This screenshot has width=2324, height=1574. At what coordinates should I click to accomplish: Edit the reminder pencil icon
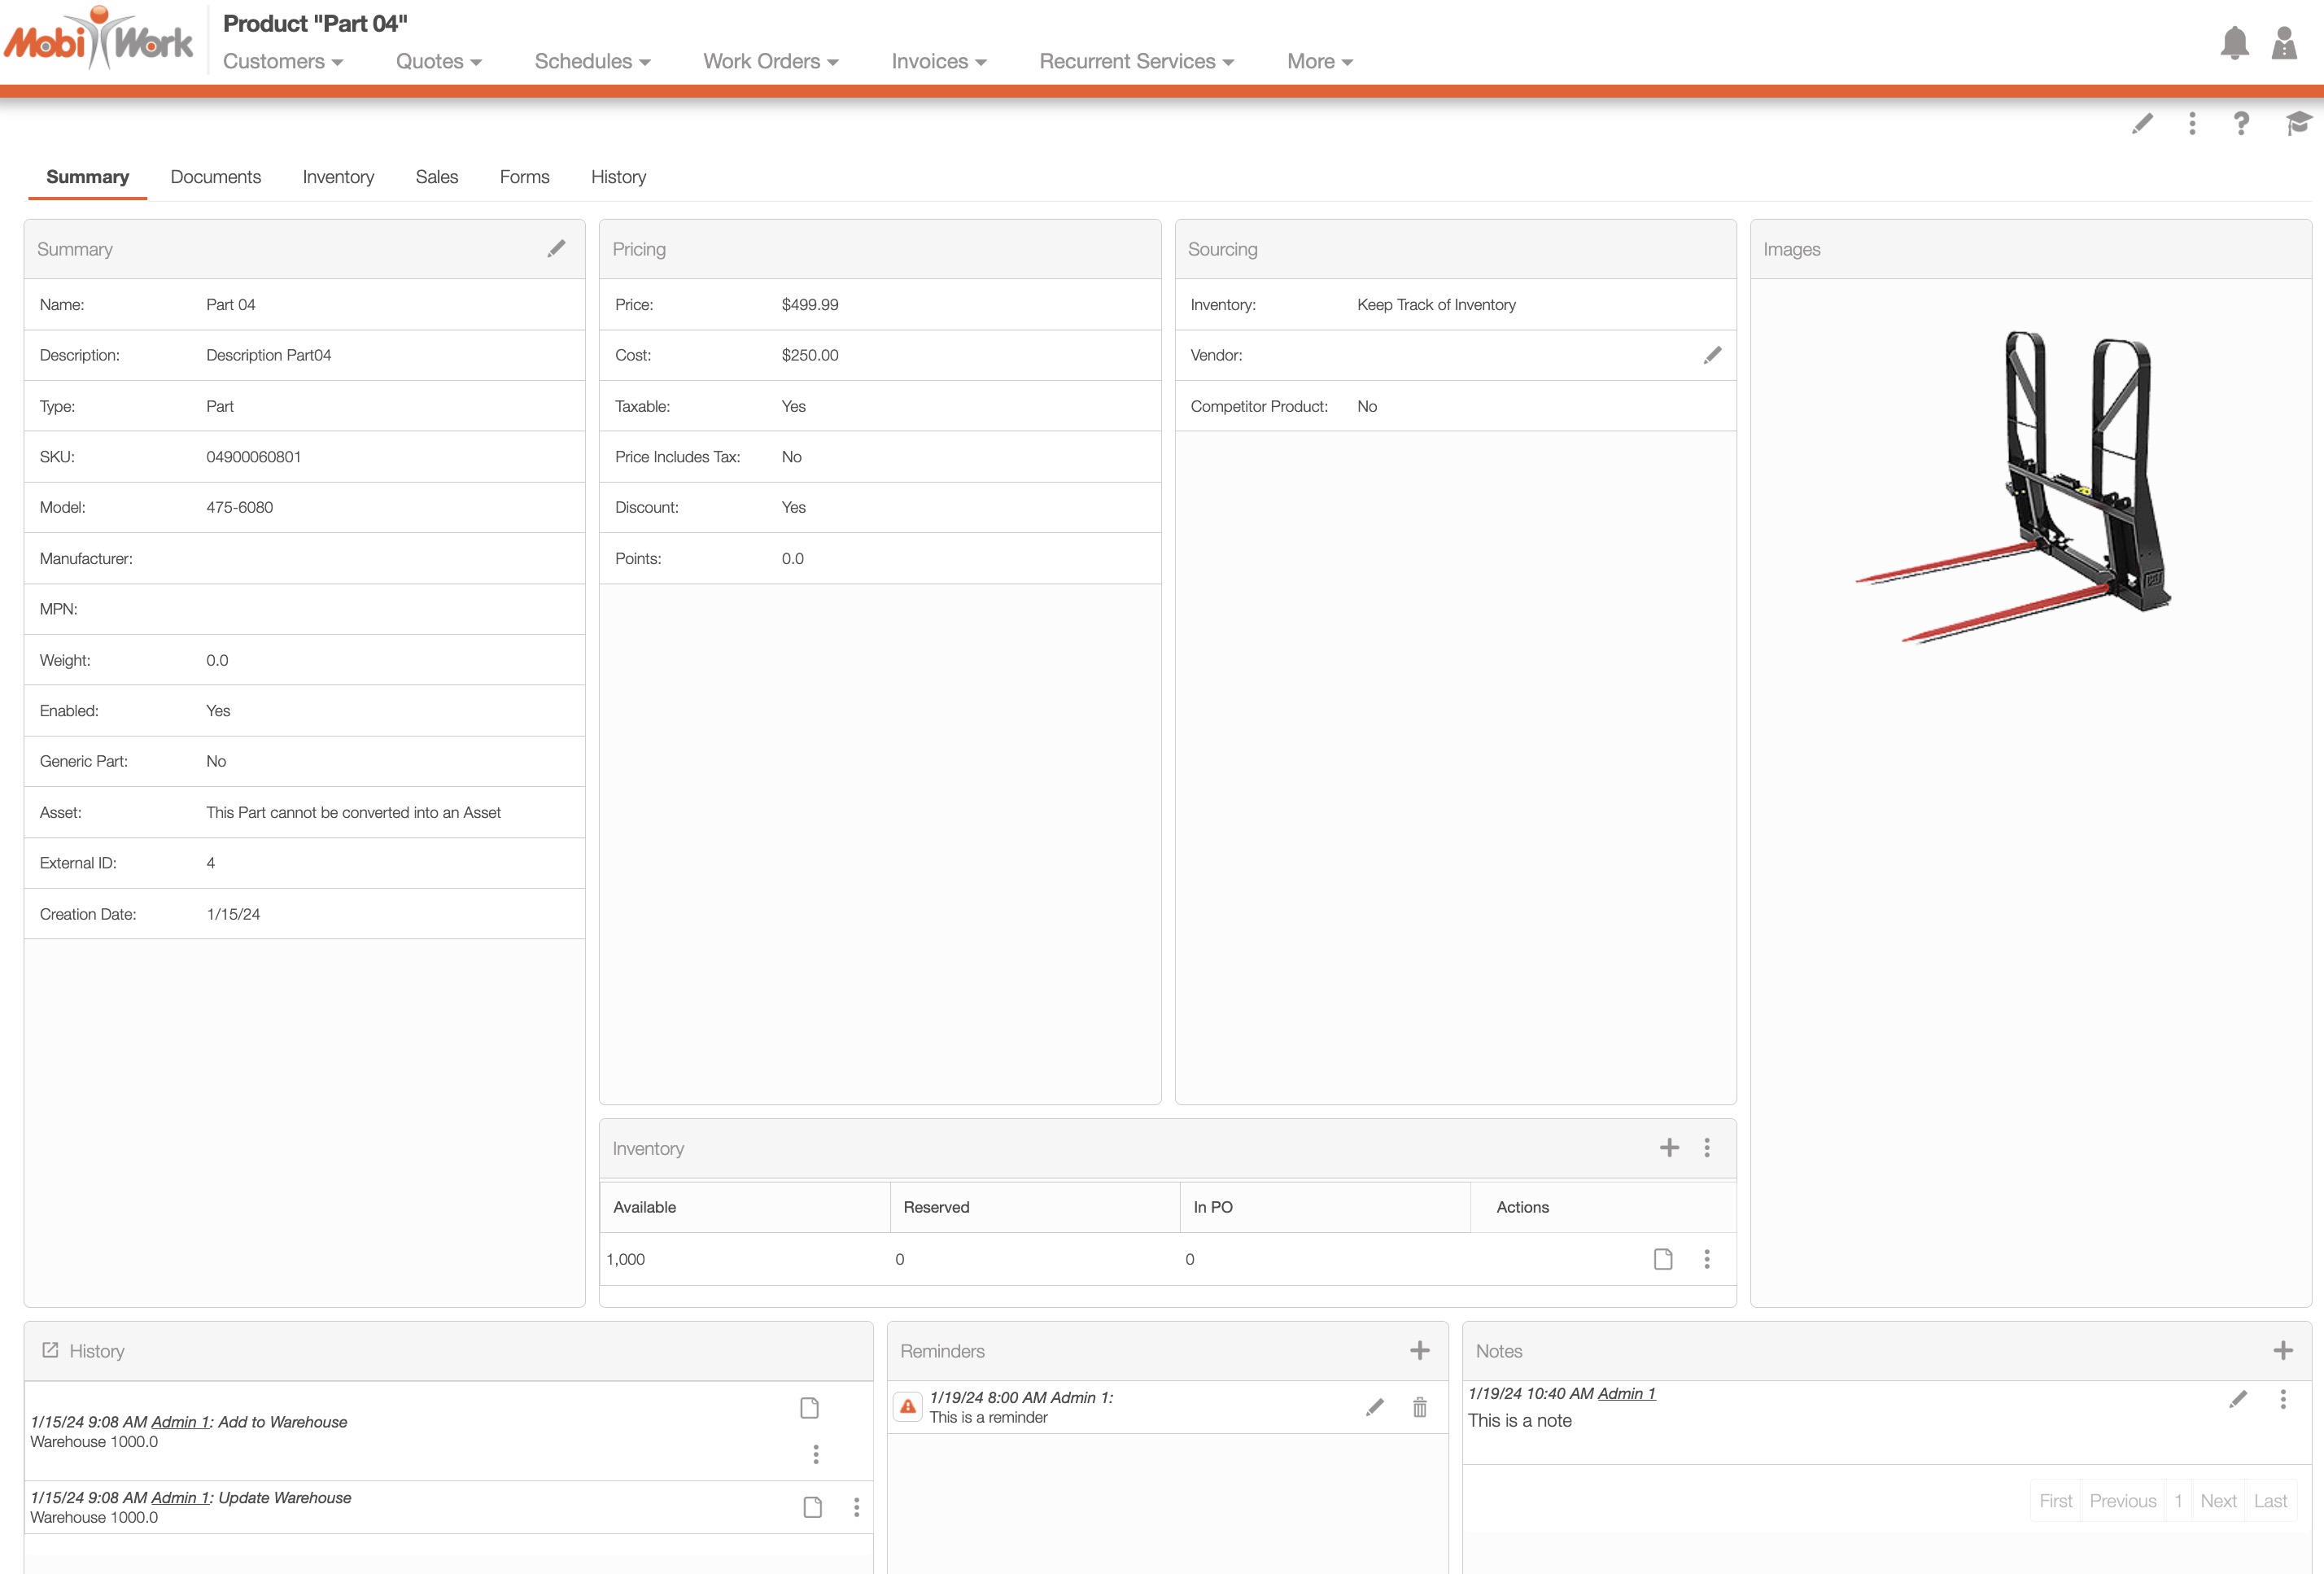tap(1375, 1407)
